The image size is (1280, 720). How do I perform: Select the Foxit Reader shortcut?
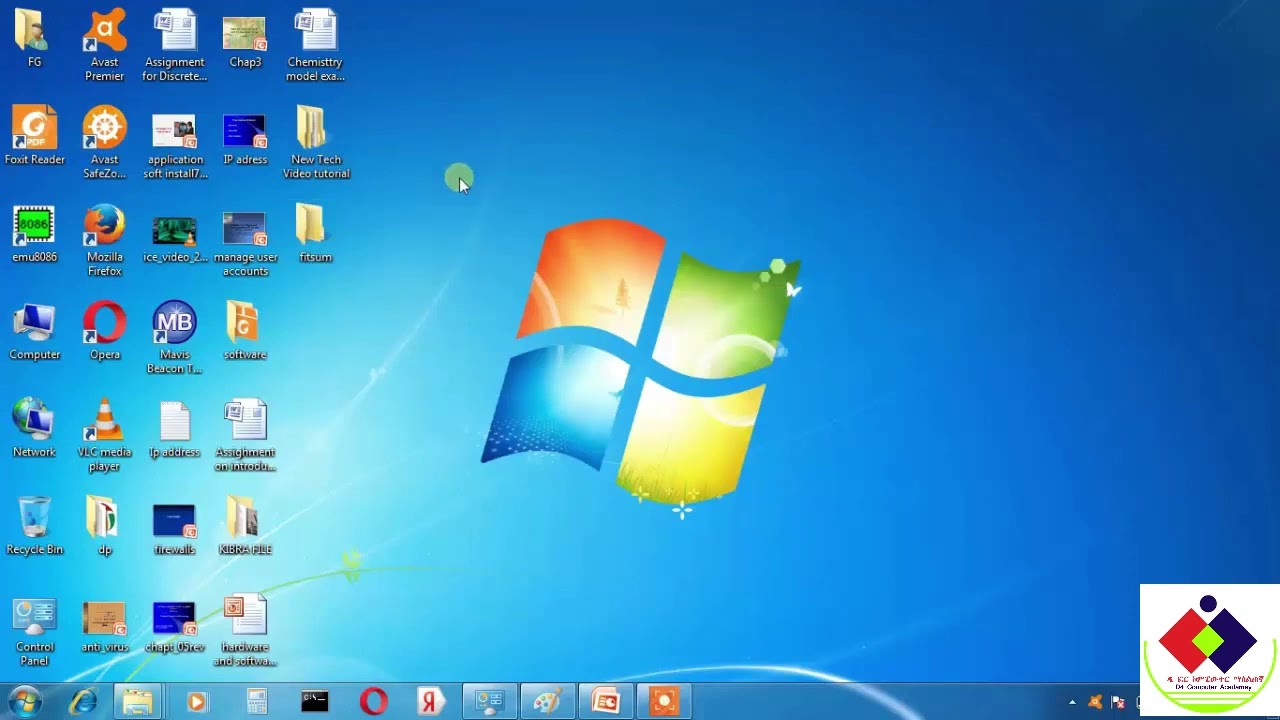(34, 136)
